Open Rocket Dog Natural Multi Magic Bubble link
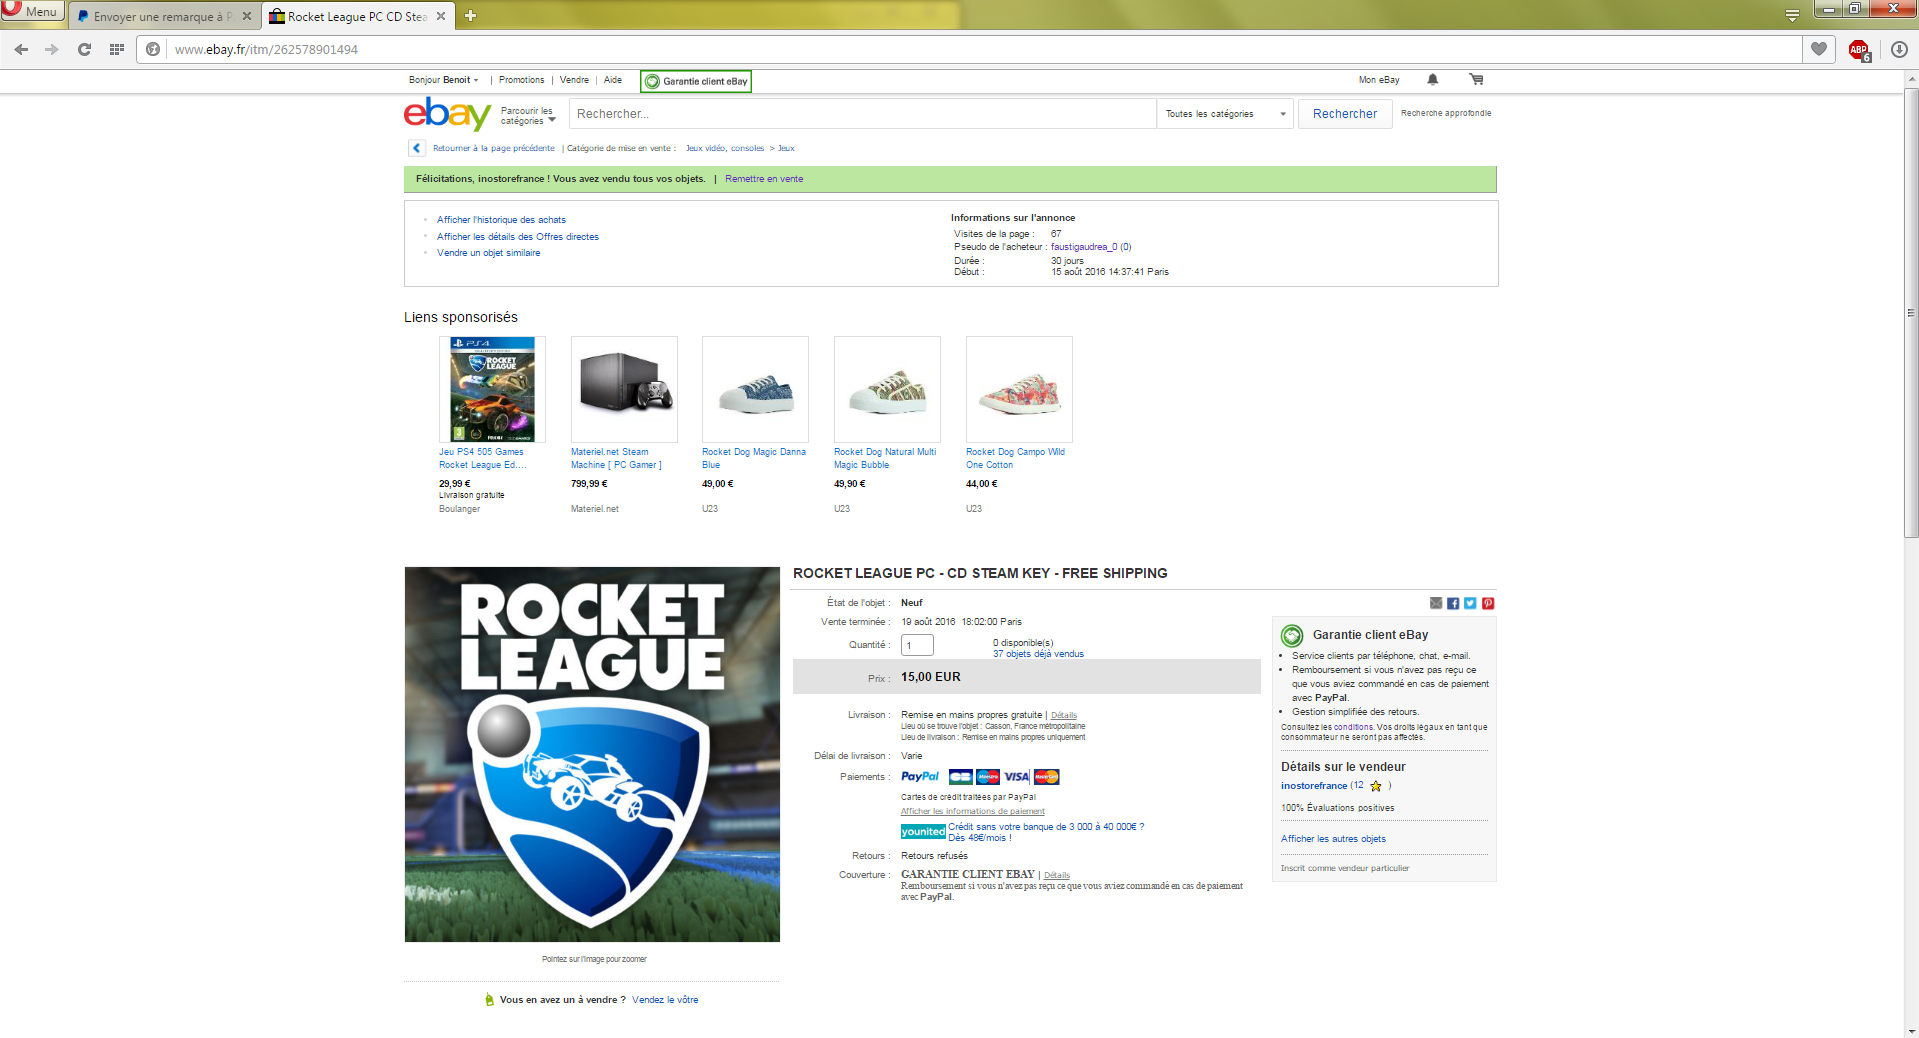Screen dimensions: 1919x1038 click(885, 458)
